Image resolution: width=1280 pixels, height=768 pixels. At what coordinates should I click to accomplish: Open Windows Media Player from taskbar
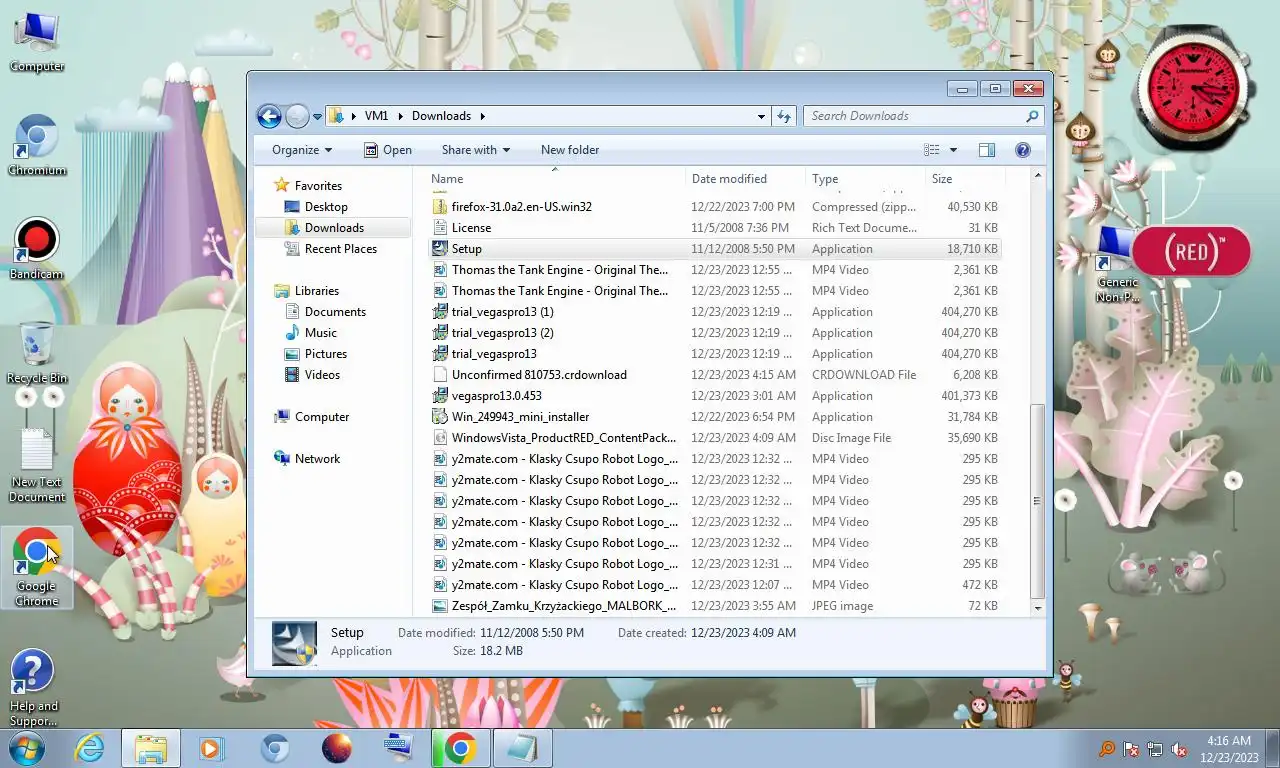click(x=211, y=749)
